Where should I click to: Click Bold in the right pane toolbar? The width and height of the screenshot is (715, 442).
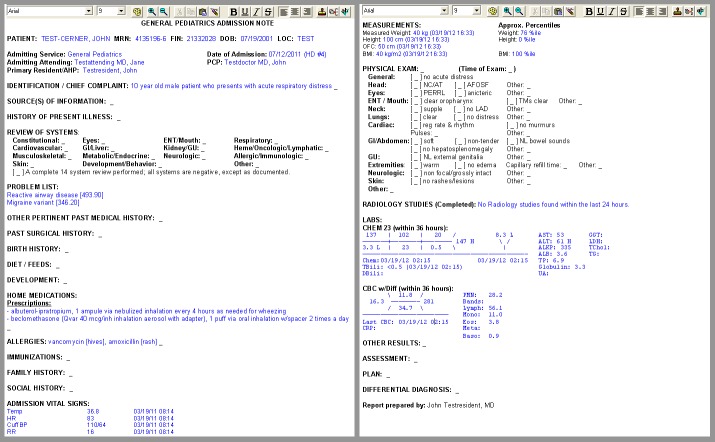pyautogui.click(x=589, y=11)
